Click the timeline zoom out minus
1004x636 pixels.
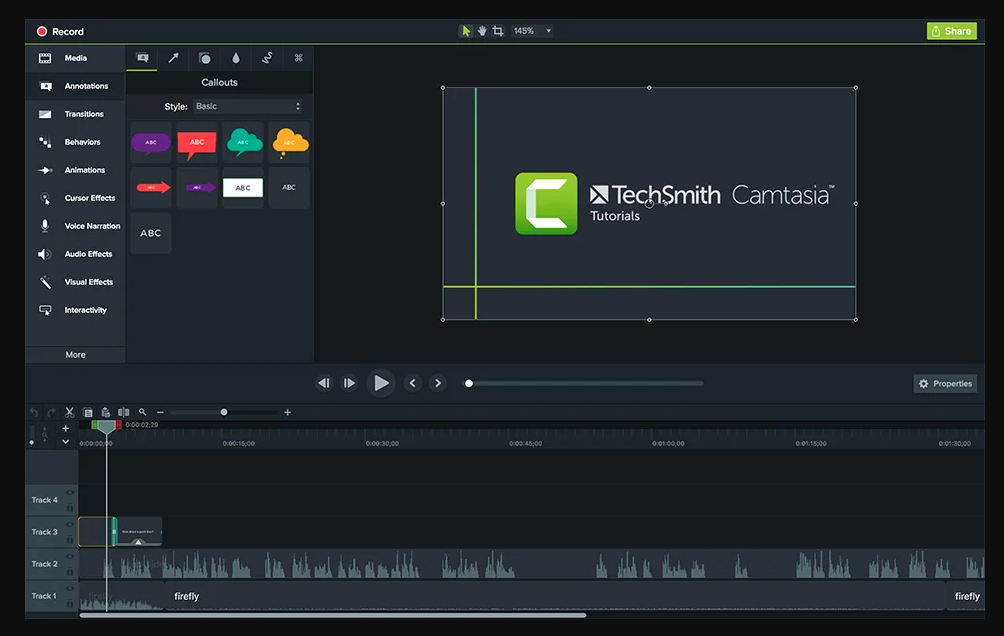(160, 412)
